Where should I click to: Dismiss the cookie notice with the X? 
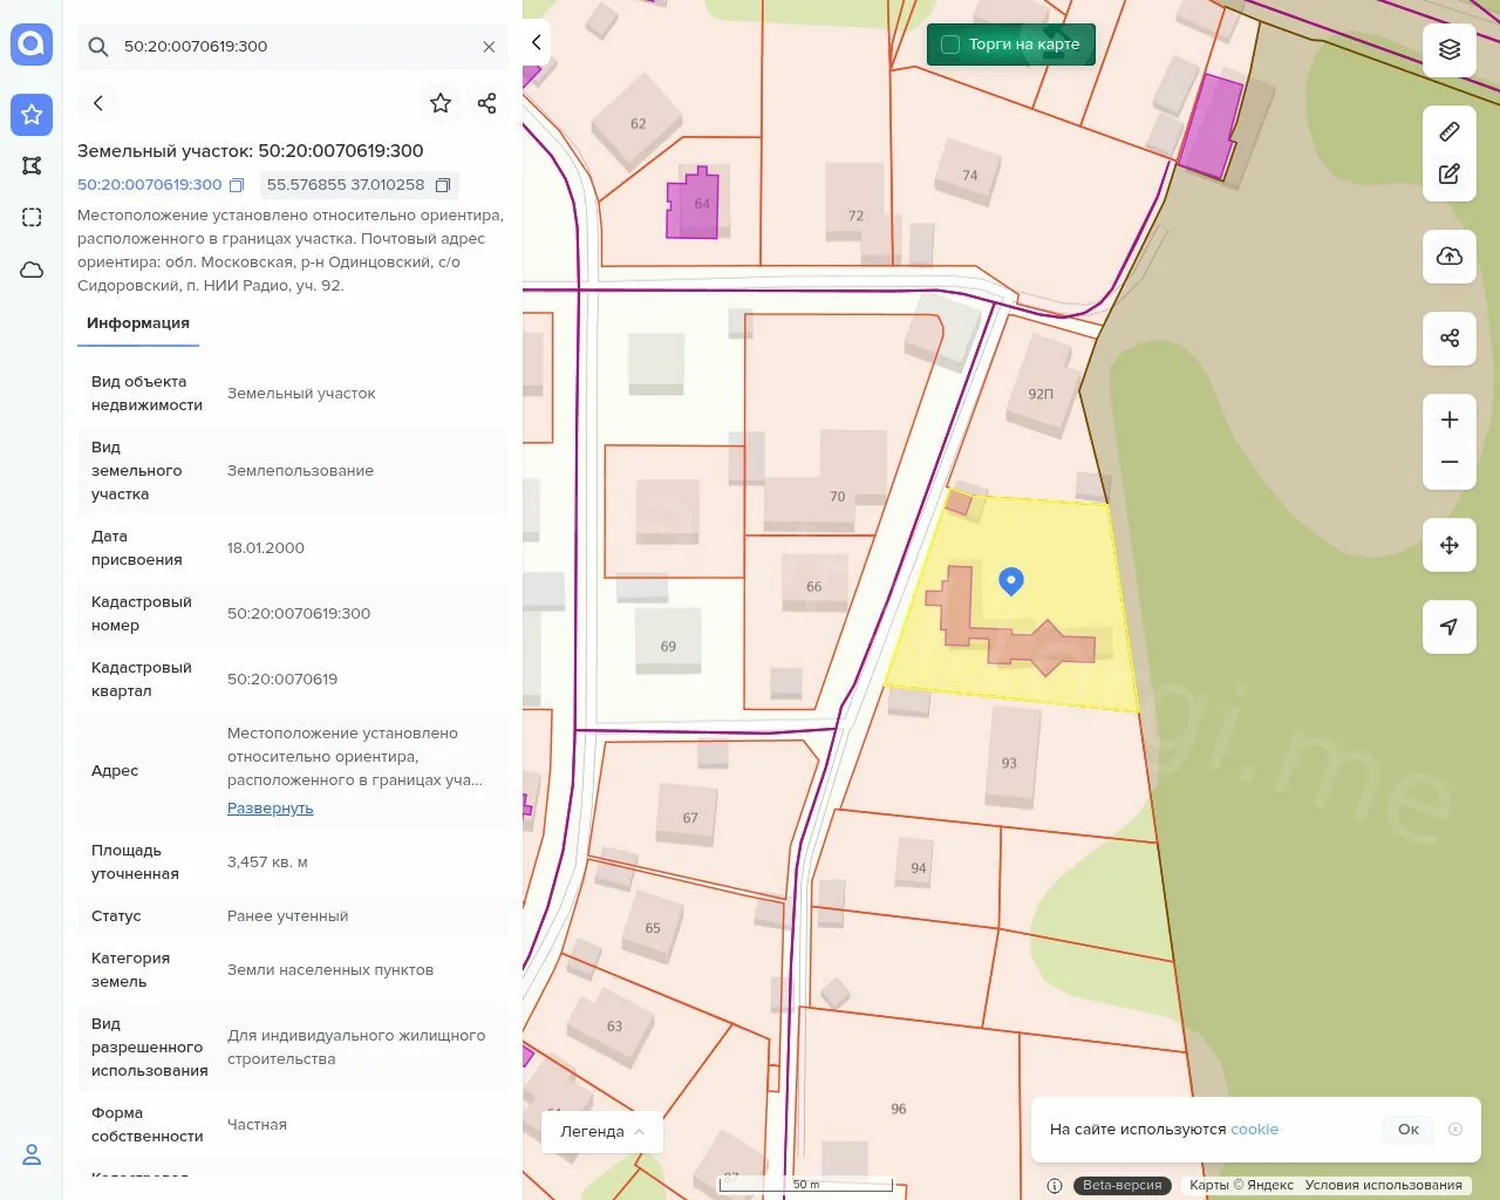click(x=1456, y=1129)
